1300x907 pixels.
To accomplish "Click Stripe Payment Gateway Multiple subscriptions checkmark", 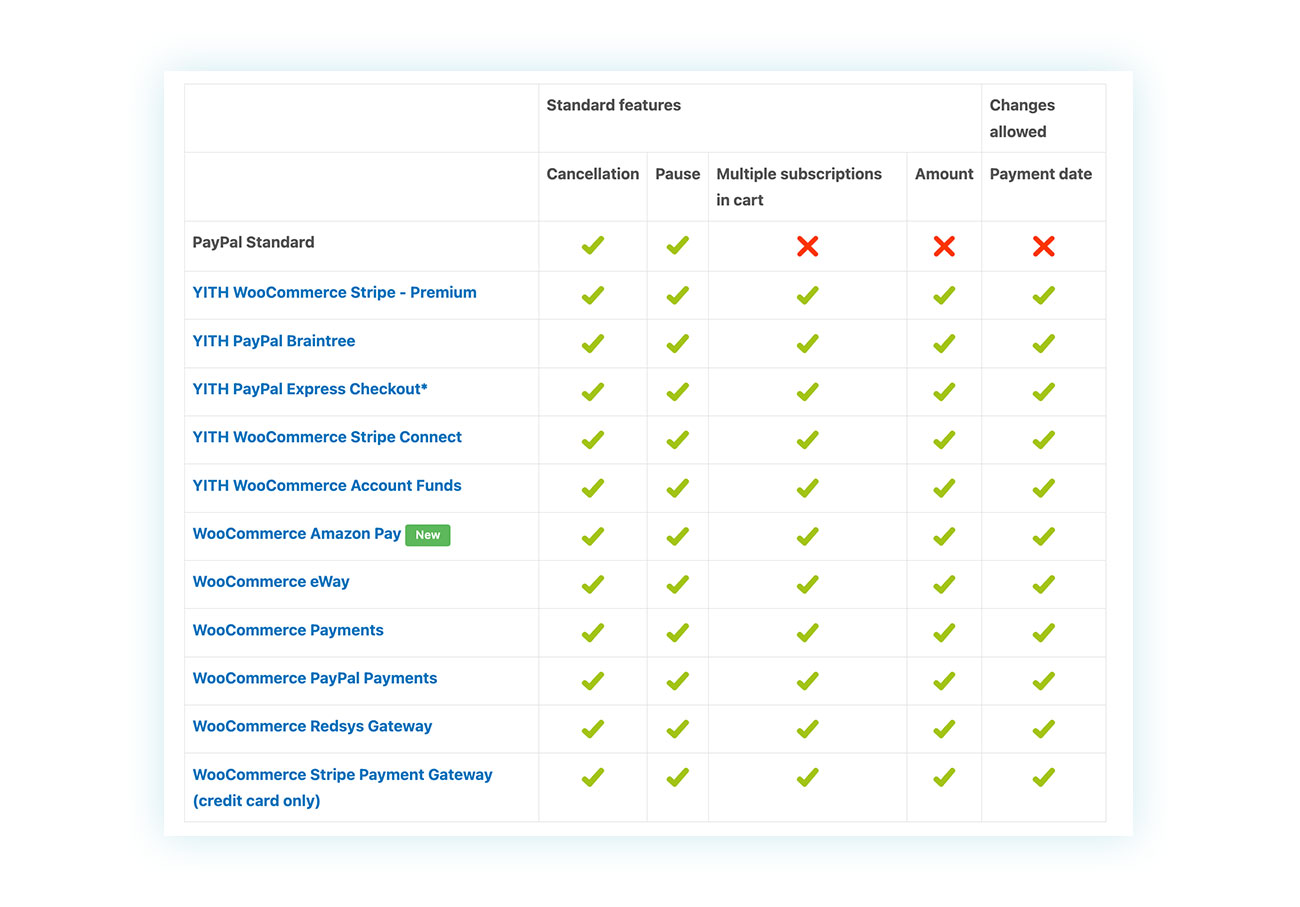I will click(x=808, y=777).
